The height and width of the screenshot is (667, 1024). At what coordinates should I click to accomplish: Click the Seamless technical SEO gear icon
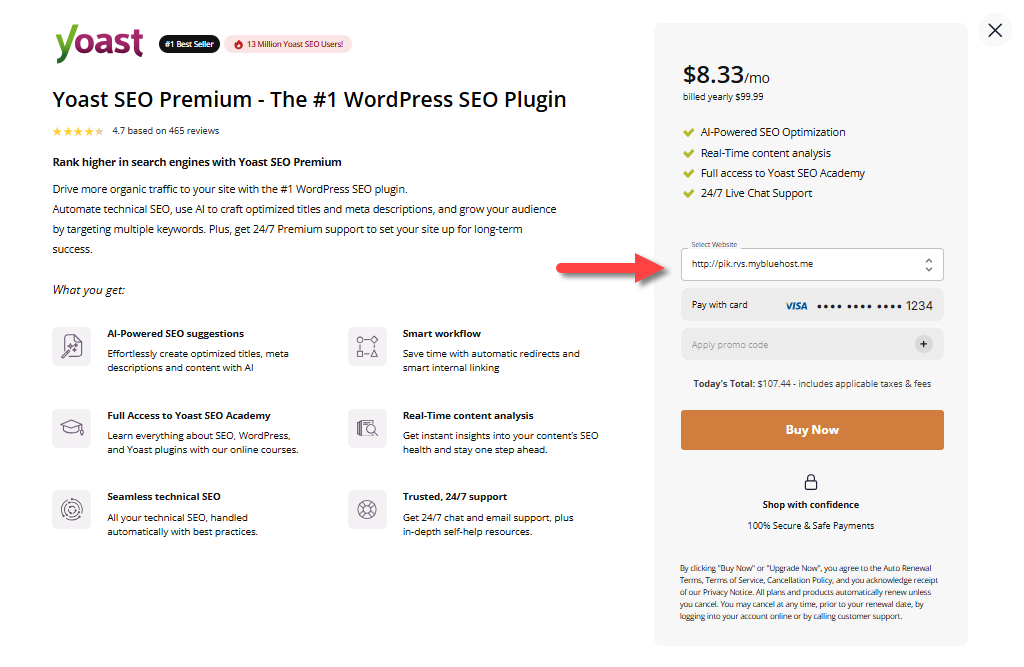point(71,509)
